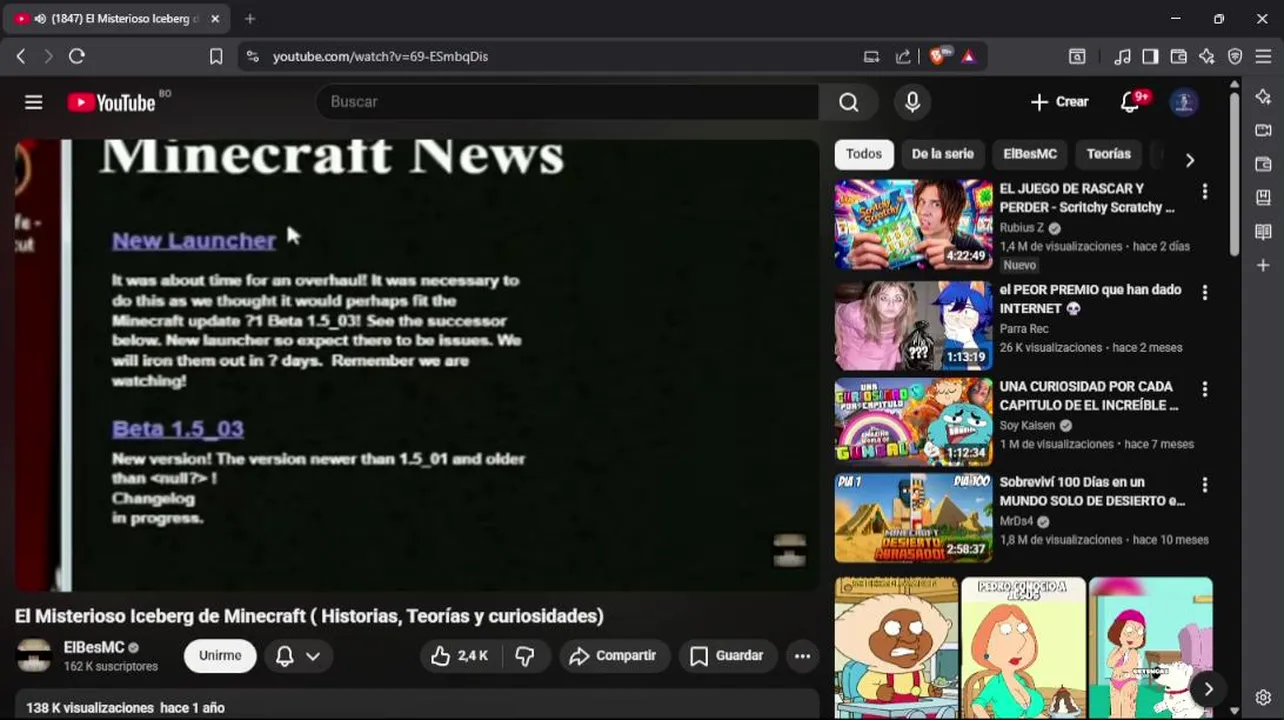Reload the page

coord(77,57)
